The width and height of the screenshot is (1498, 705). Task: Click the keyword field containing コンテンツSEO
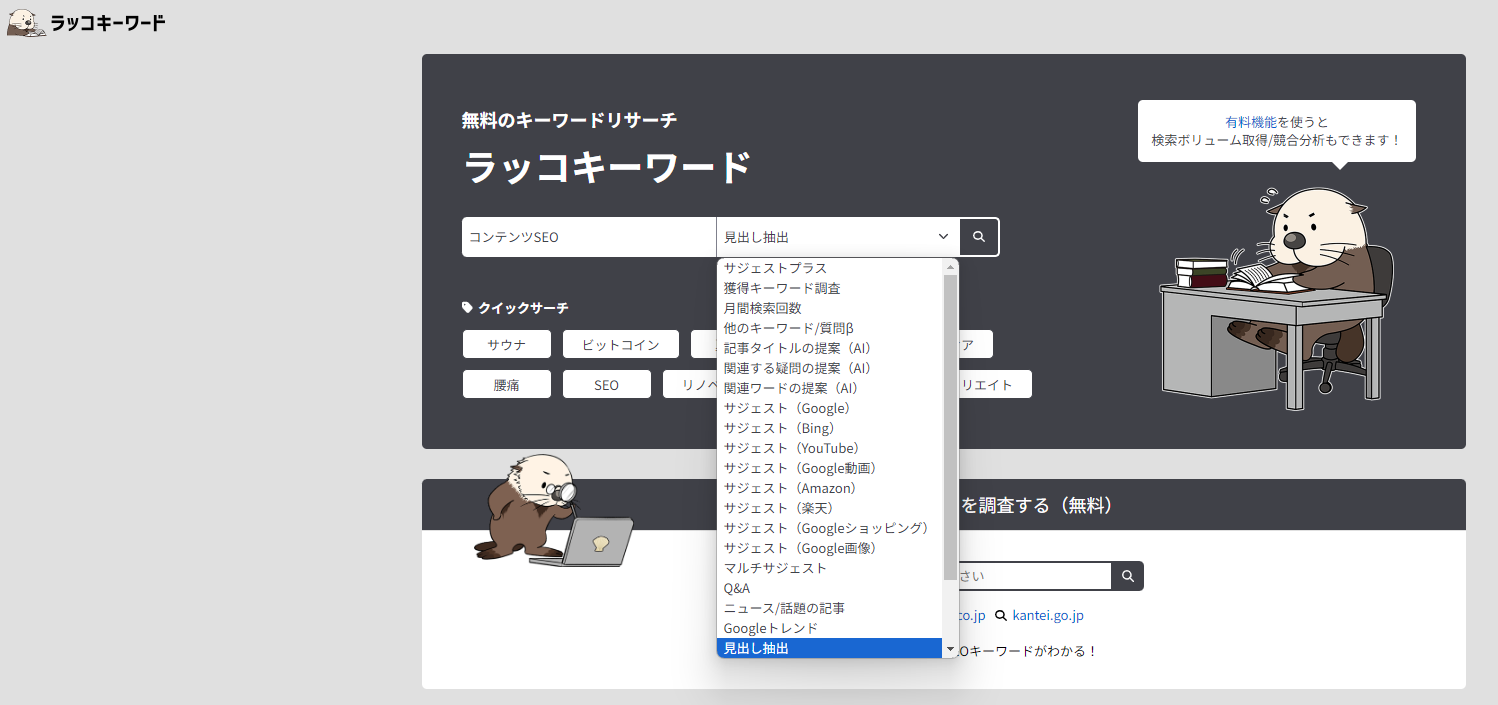pos(589,237)
